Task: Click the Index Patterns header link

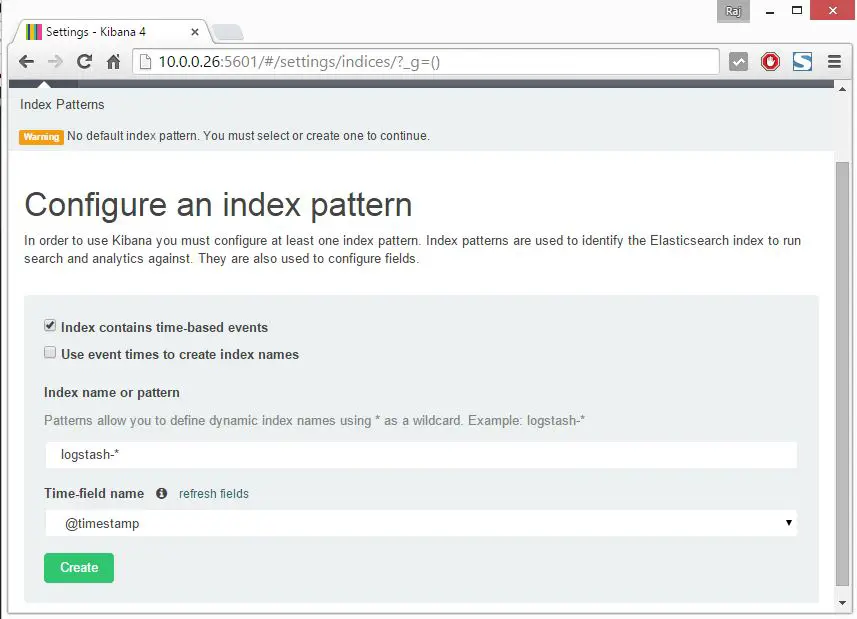Action: [x=62, y=104]
